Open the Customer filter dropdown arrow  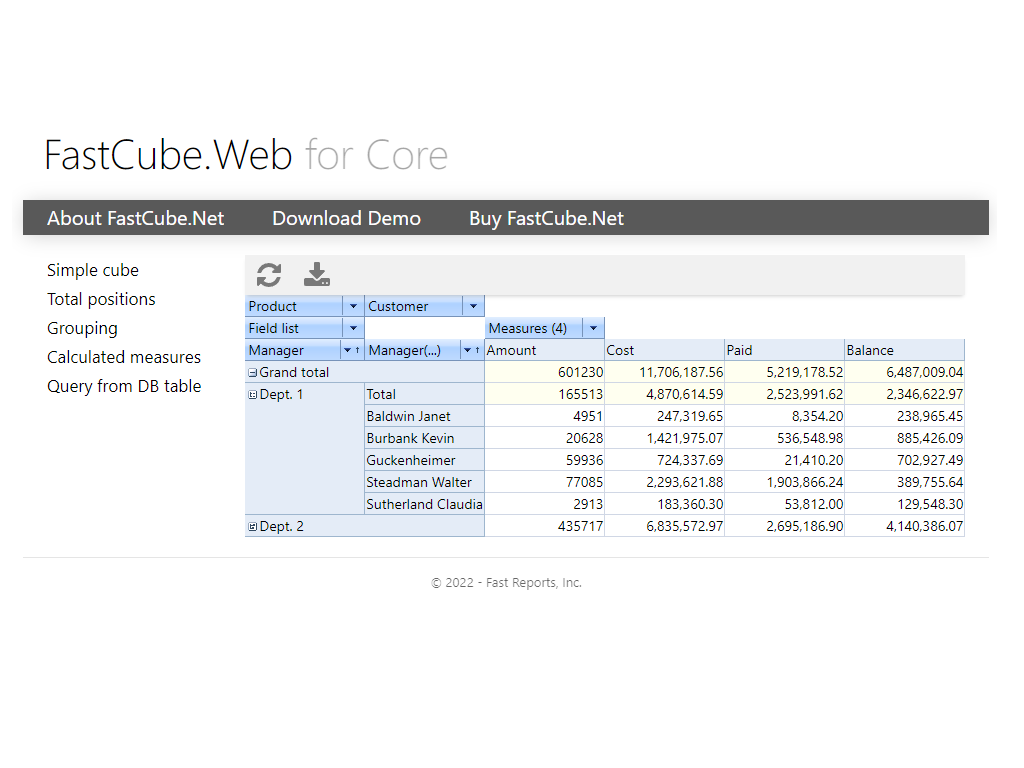473,307
